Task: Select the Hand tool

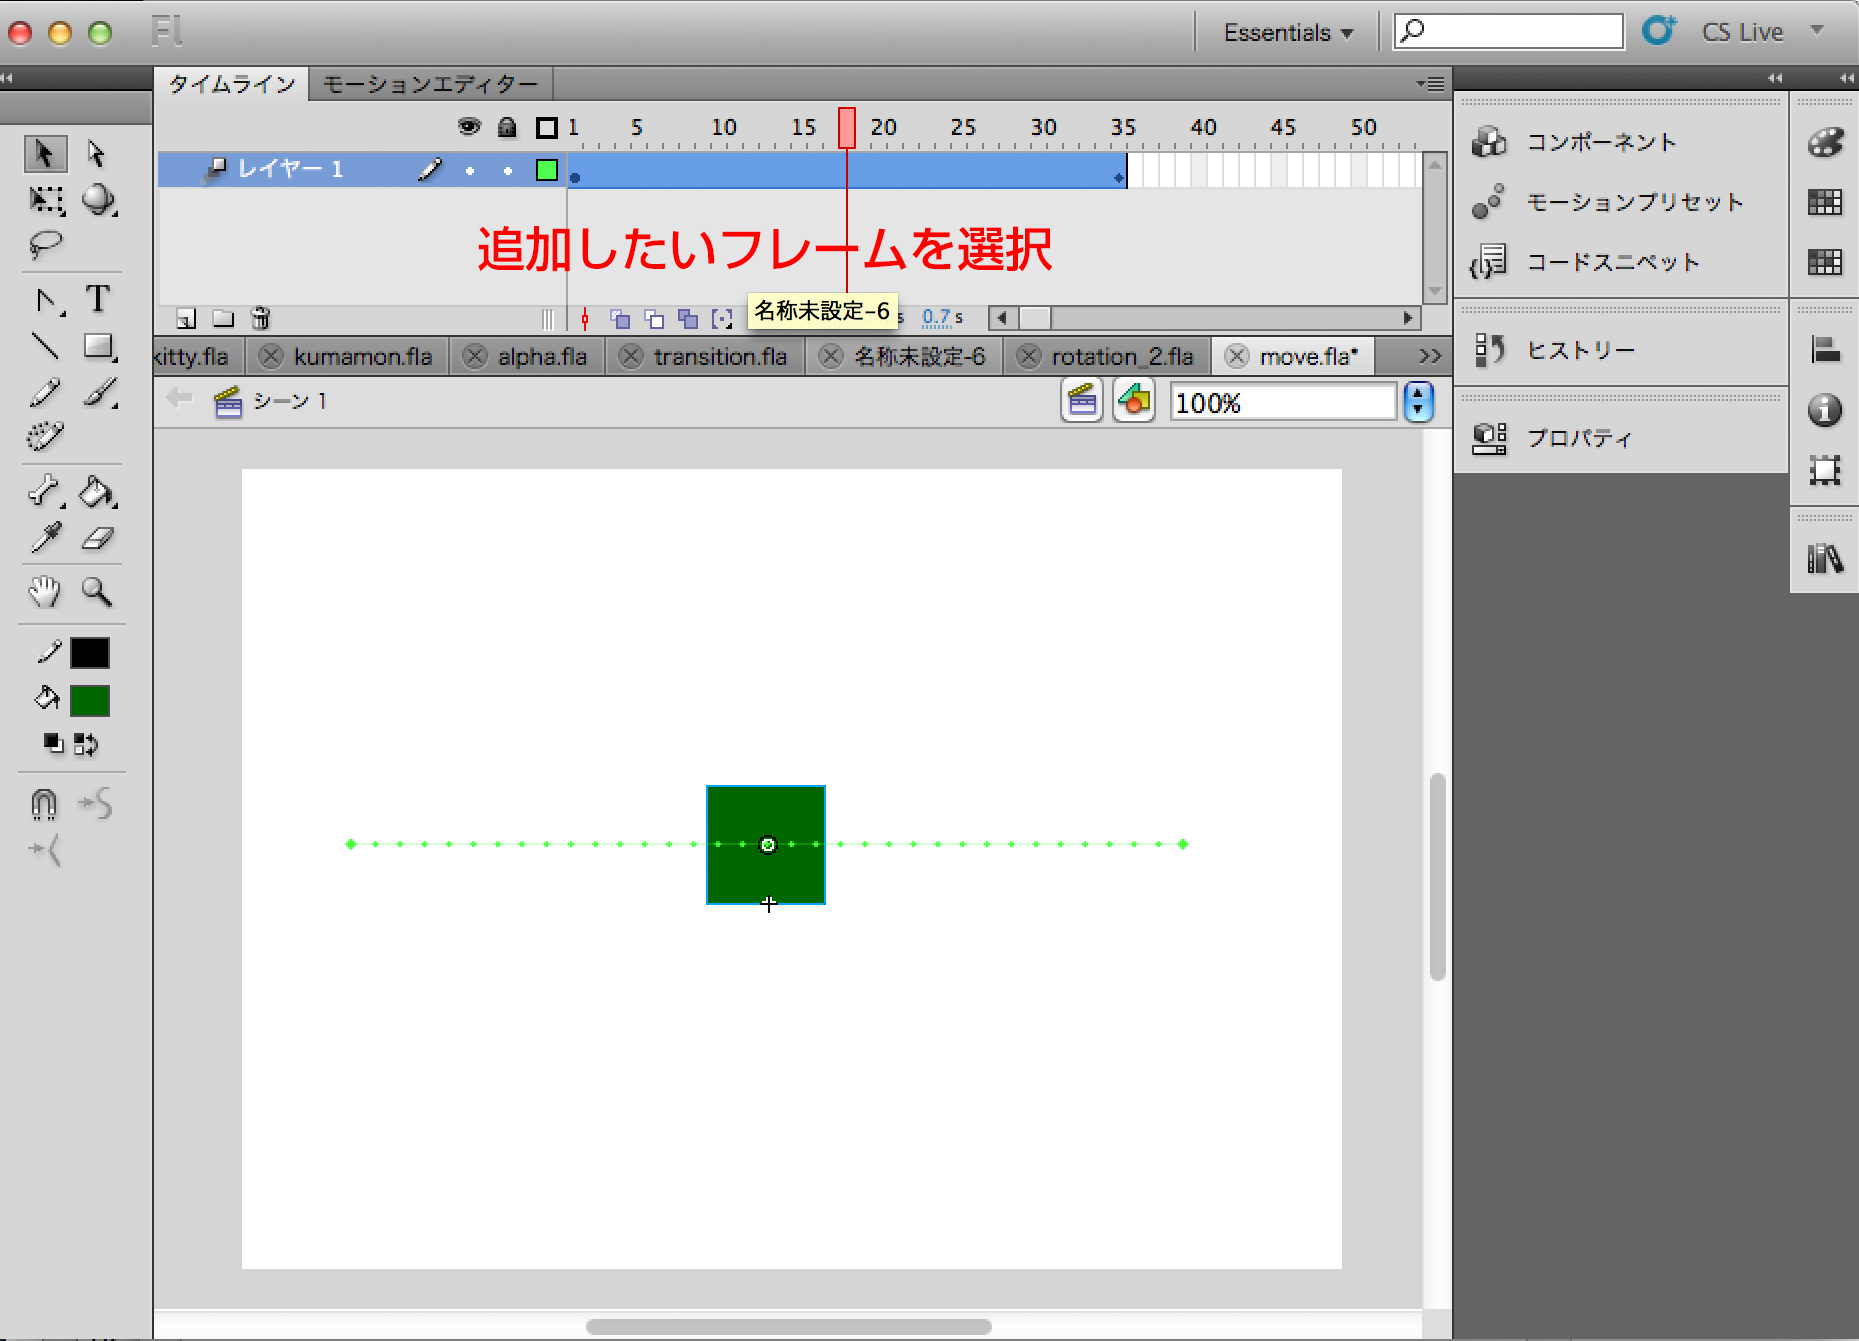Action: coord(44,591)
